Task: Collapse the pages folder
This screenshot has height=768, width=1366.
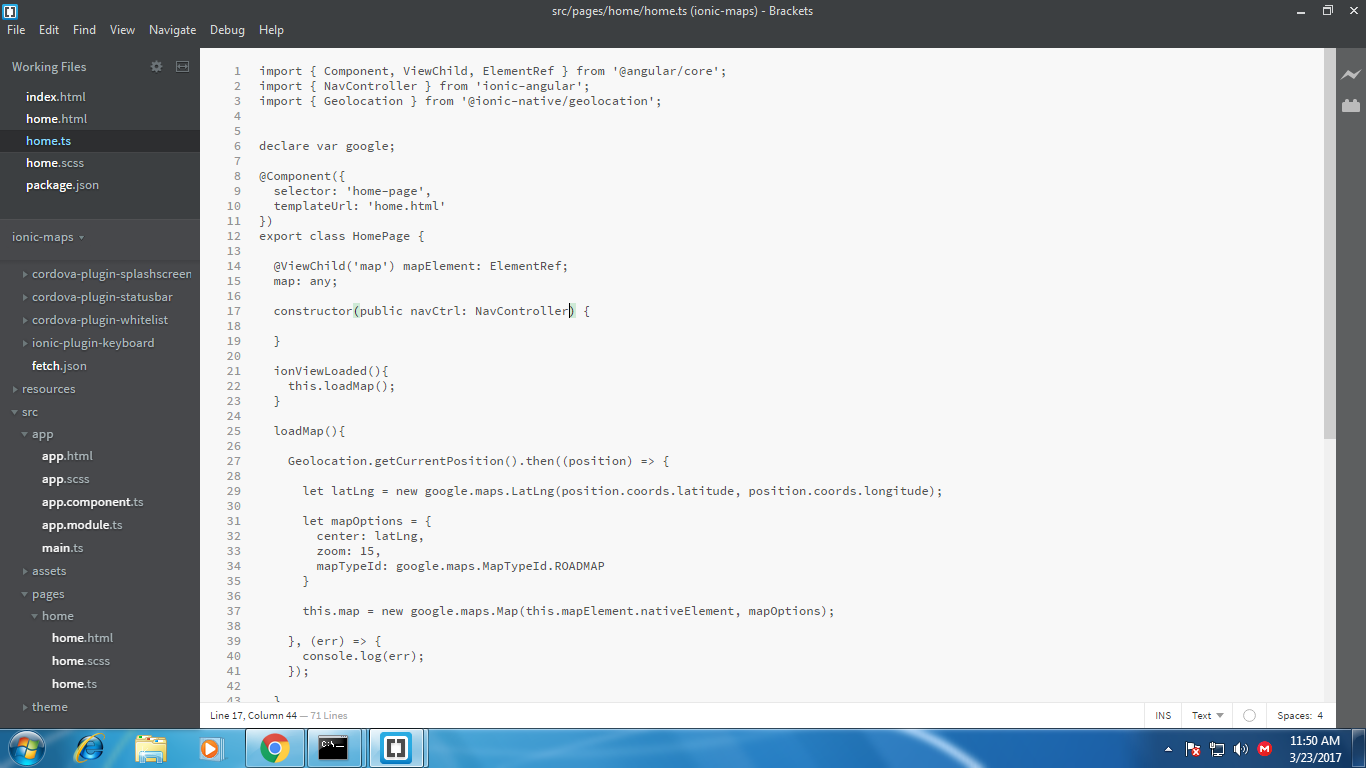Action: 43,594
